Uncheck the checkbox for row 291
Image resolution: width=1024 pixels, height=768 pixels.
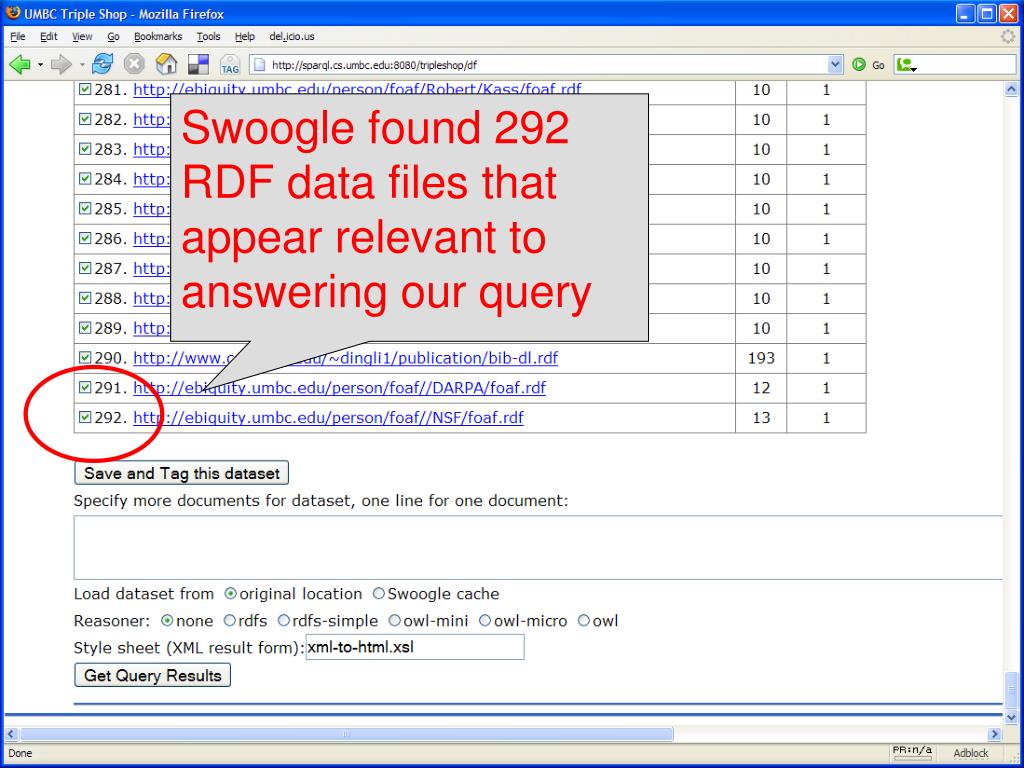point(85,387)
